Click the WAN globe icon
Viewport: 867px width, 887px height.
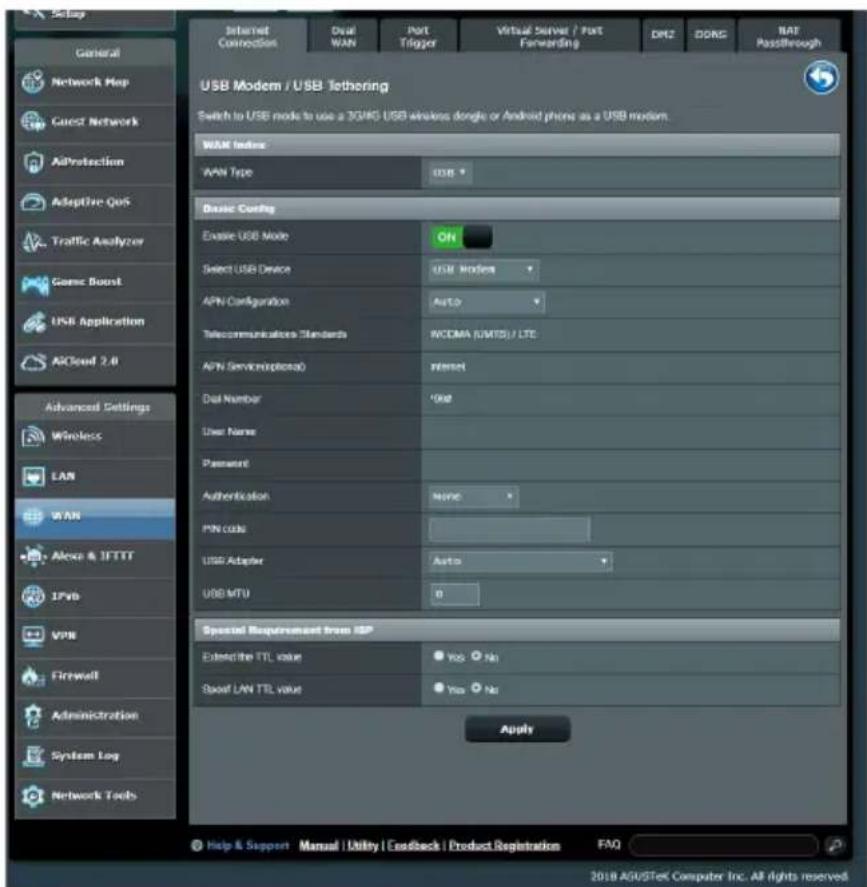[x=33, y=516]
